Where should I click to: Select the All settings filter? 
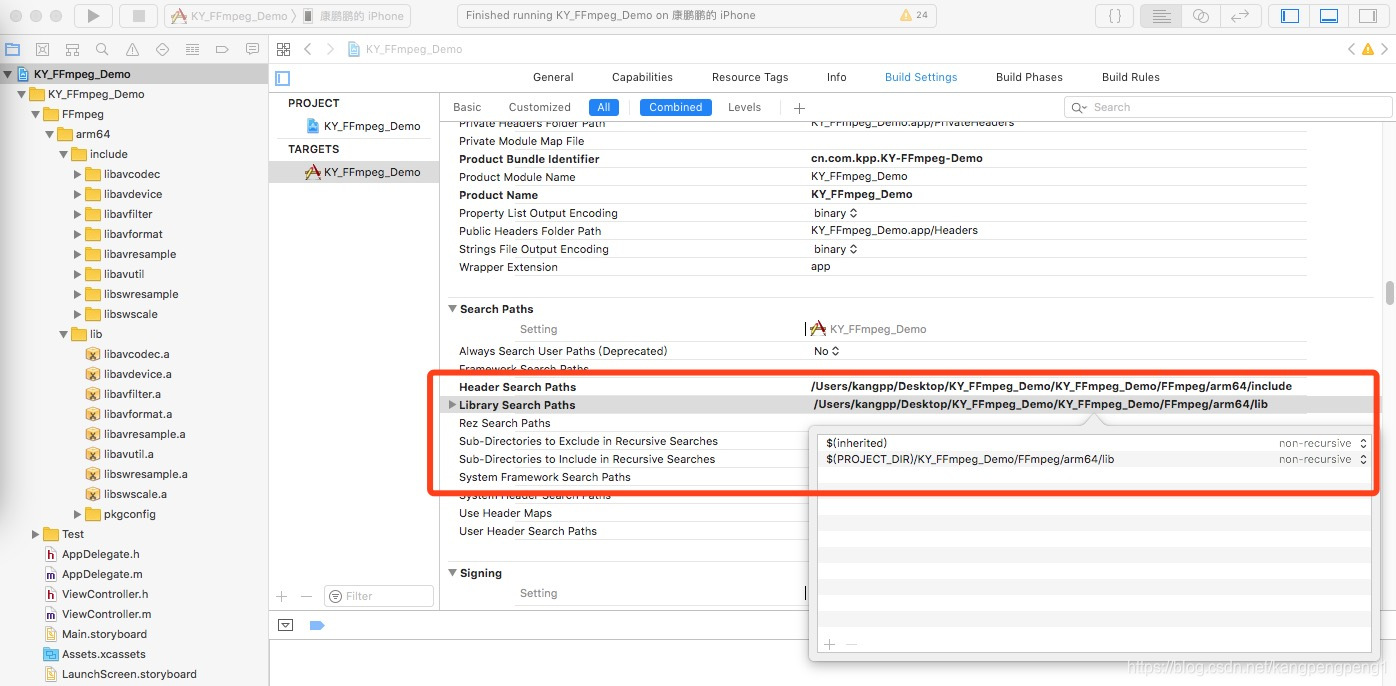[x=604, y=107]
